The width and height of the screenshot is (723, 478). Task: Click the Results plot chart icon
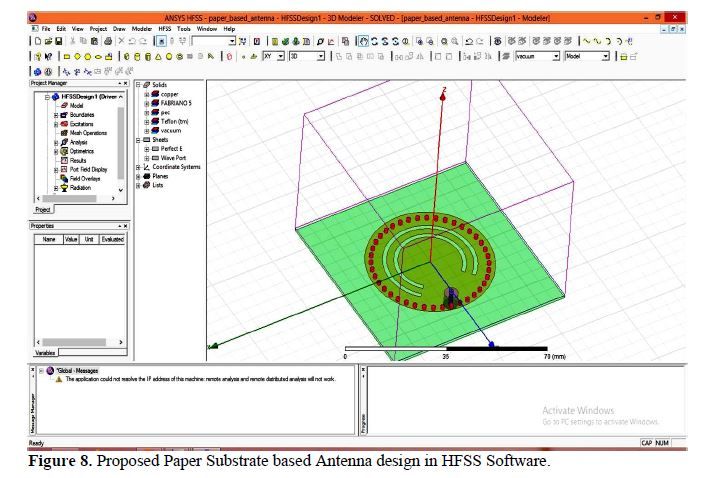pos(331,41)
